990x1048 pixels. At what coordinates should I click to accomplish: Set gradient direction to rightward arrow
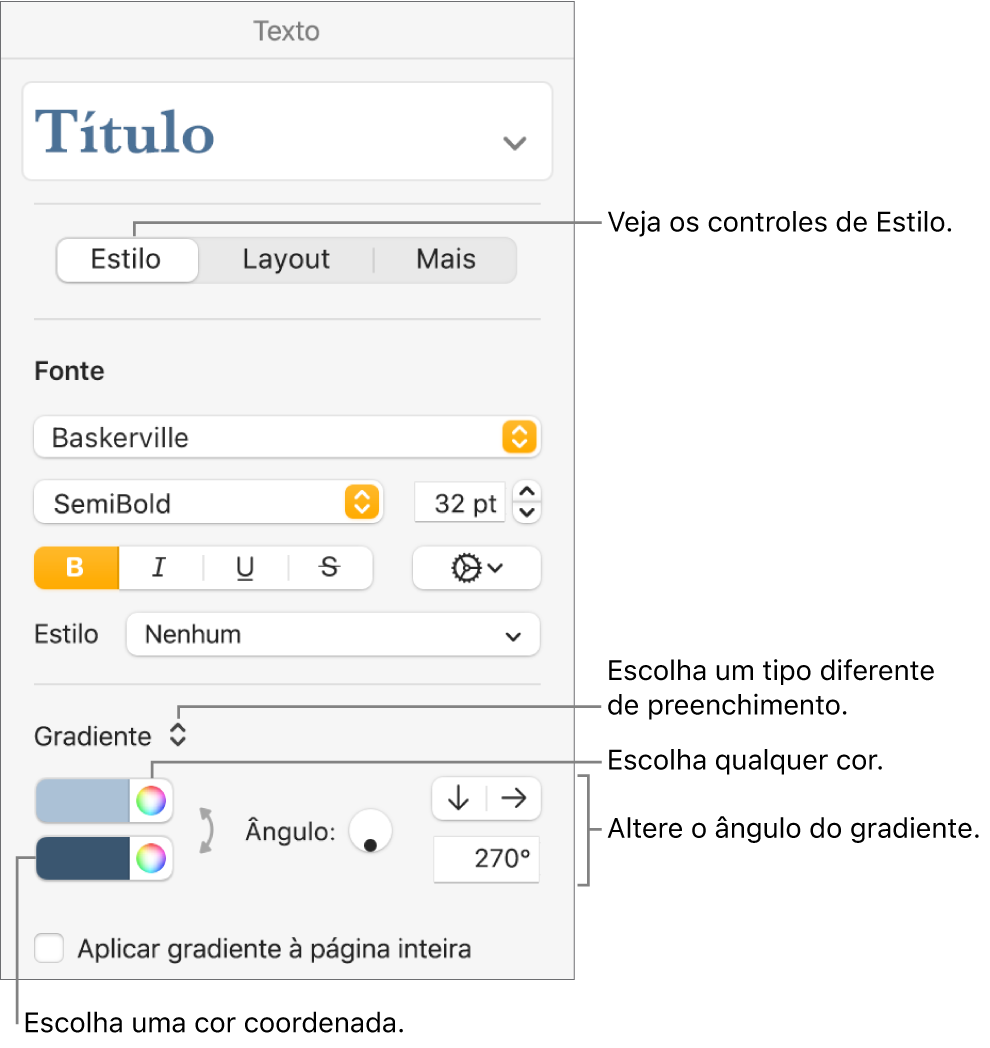513,798
